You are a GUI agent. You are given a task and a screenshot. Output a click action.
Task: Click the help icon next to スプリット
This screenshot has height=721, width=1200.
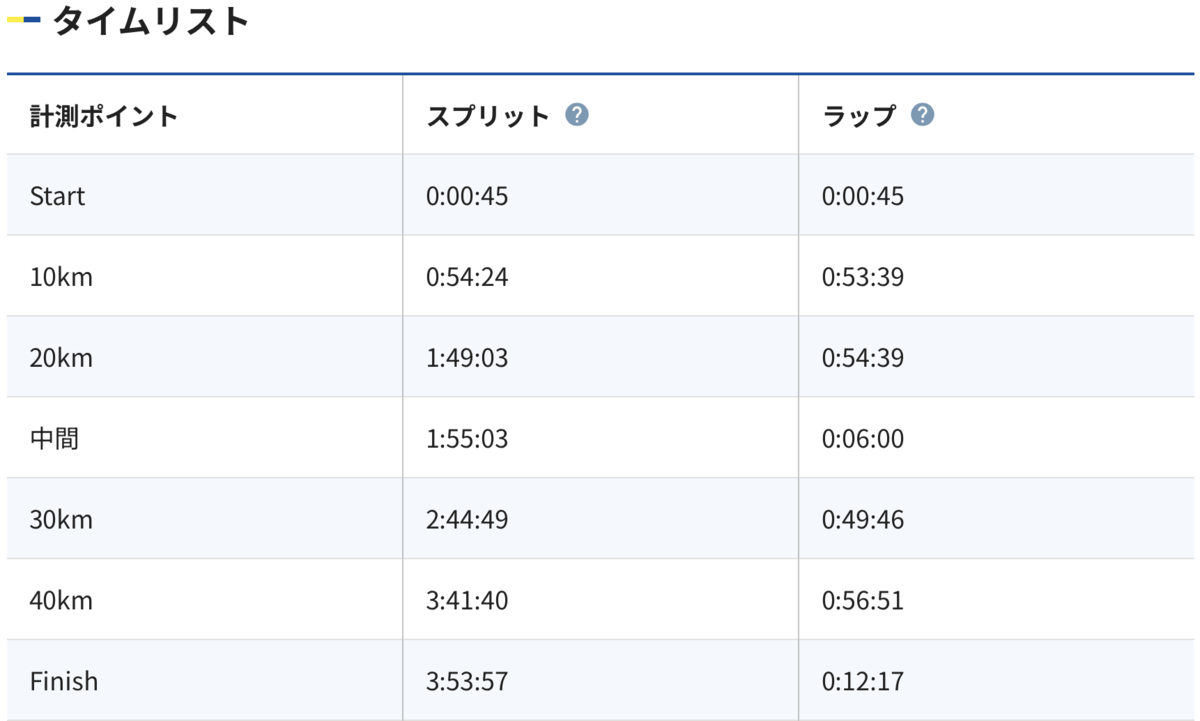tap(577, 115)
